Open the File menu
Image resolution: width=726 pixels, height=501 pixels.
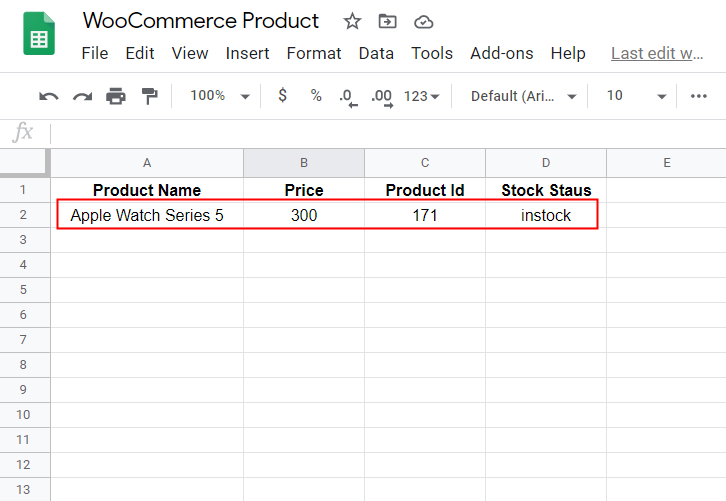(x=95, y=53)
